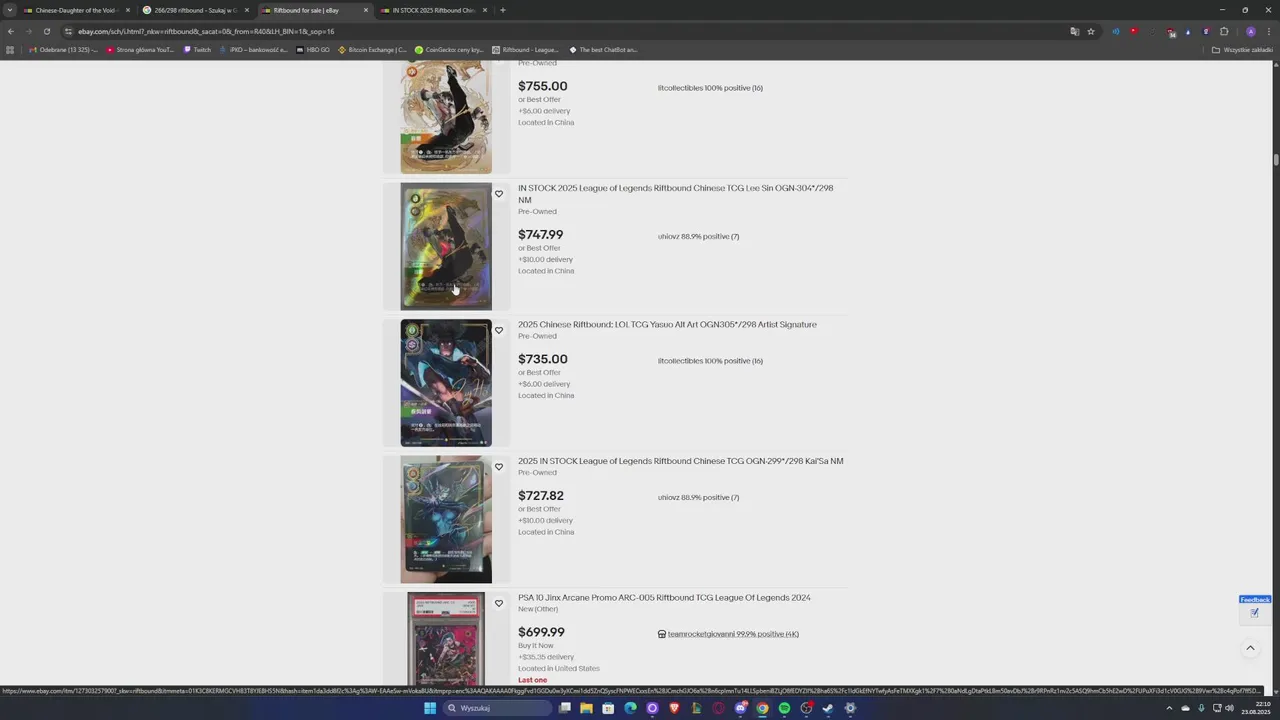Open Yasuo Alt Art Artist Signature listing title
The image size is (1280, 720).
tap(667, 324)
